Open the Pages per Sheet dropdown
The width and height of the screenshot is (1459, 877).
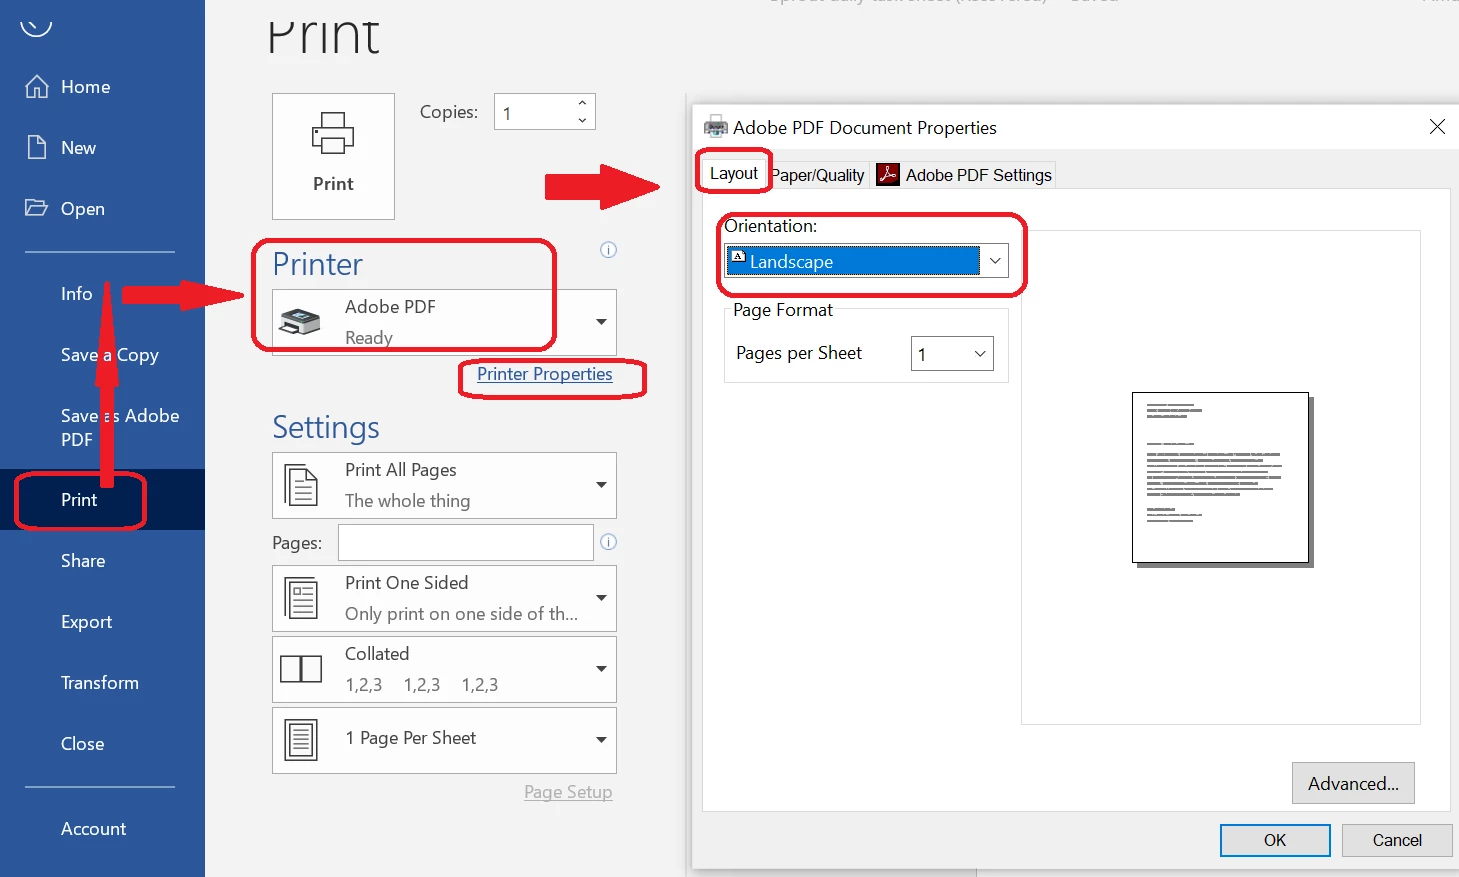click(x=980, y=354)
